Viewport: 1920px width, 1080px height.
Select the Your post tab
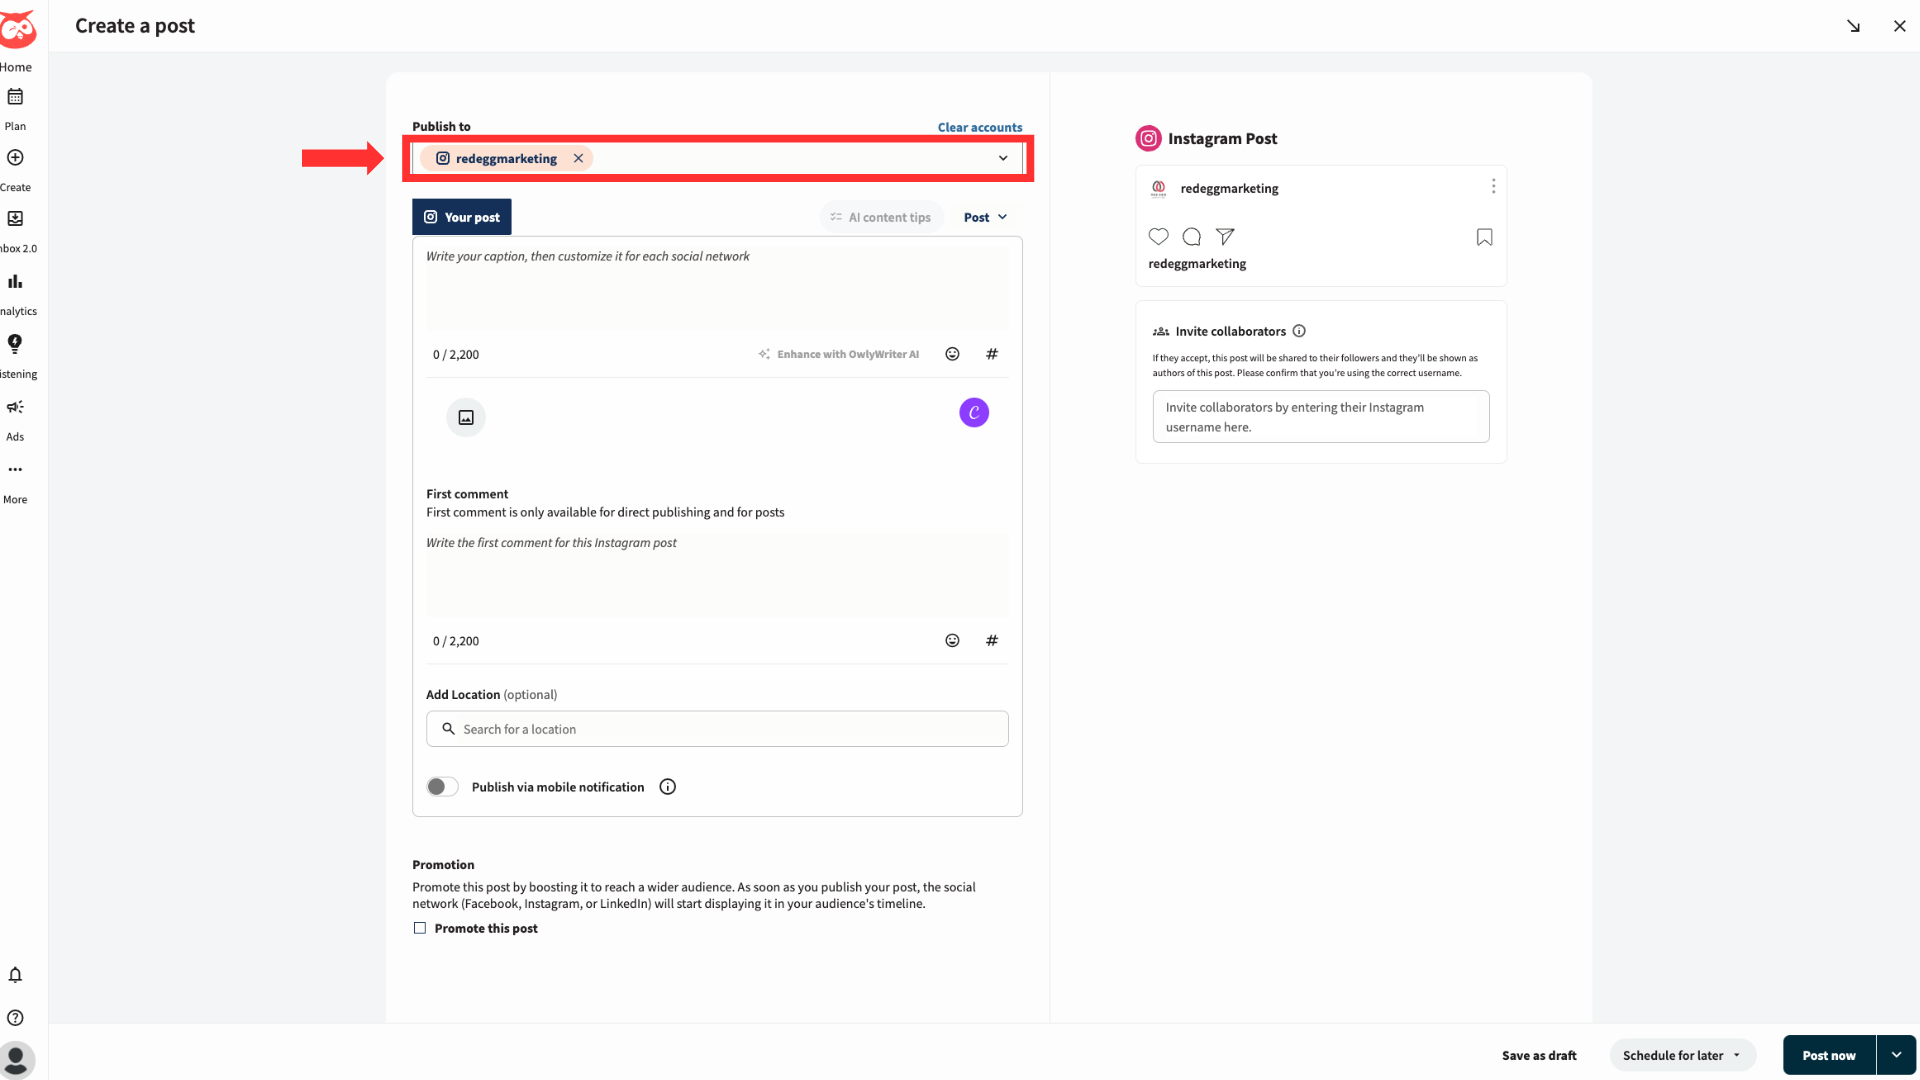[x=462, y=217]
